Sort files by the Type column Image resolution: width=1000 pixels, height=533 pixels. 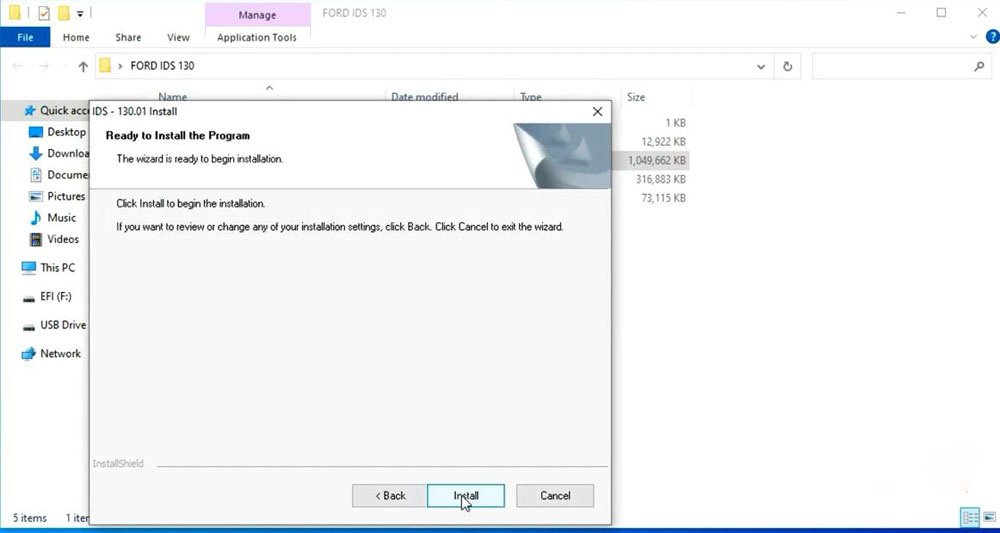click(x=531, y=97)
